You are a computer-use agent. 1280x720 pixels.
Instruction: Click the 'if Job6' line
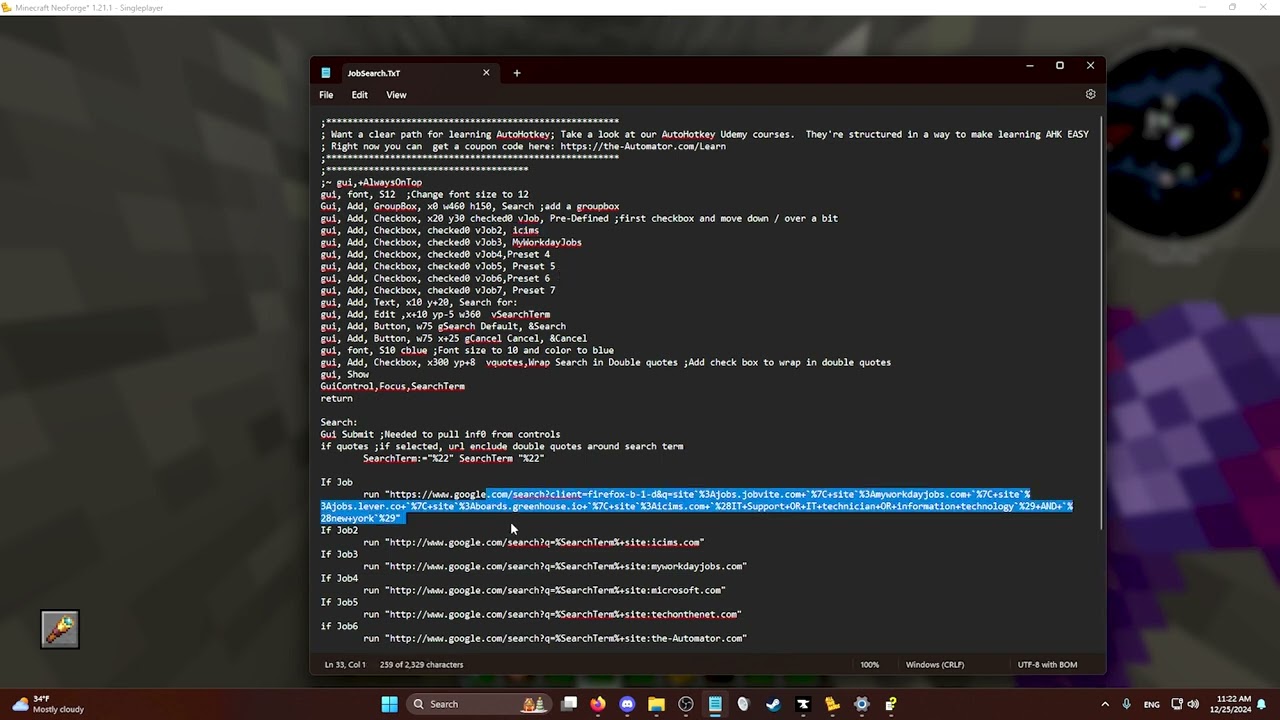pos(339,626)
